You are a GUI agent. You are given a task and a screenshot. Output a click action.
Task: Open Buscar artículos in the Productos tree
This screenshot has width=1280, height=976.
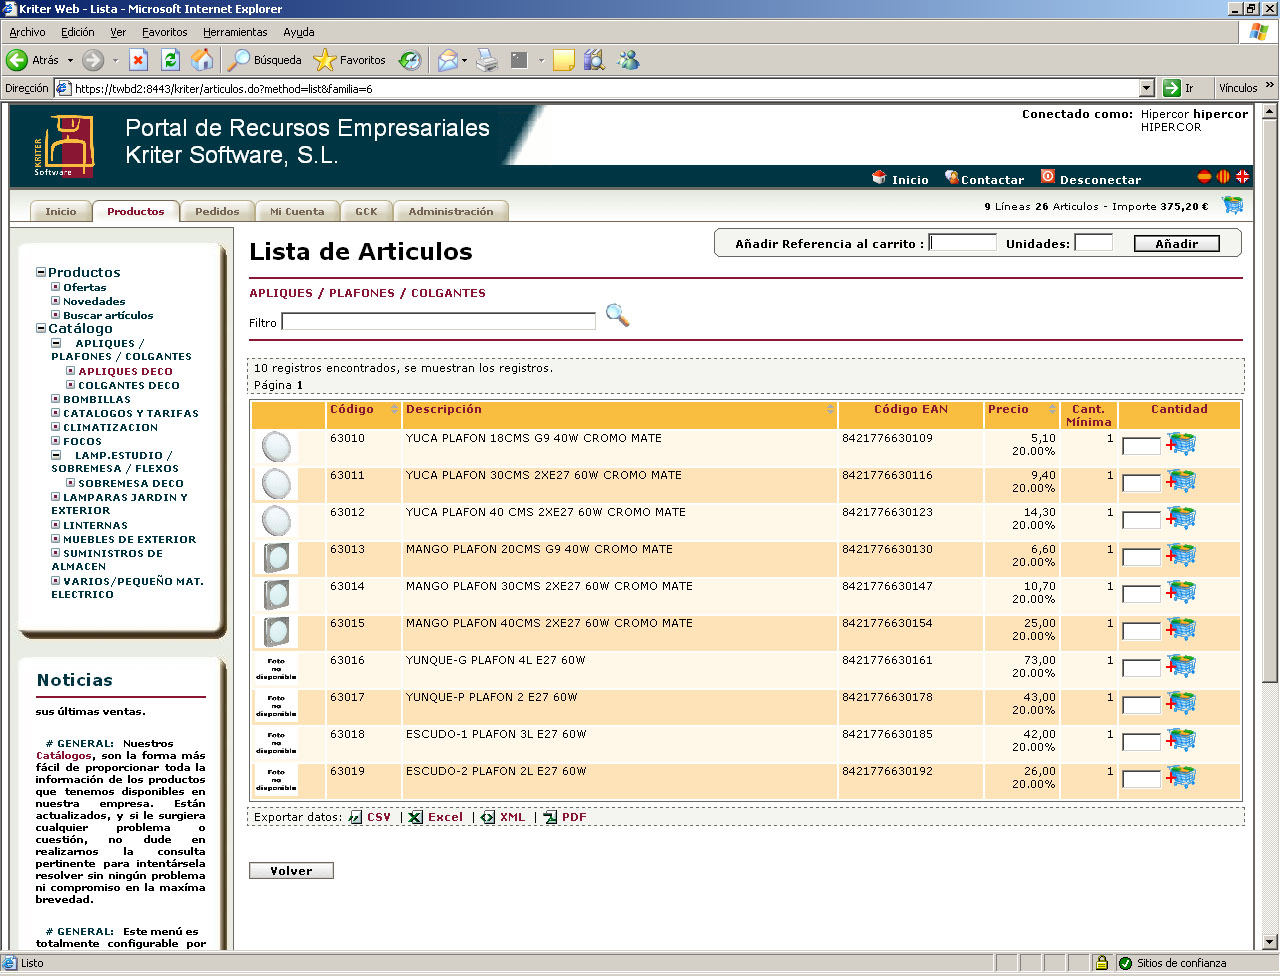[x=108, y=315]
